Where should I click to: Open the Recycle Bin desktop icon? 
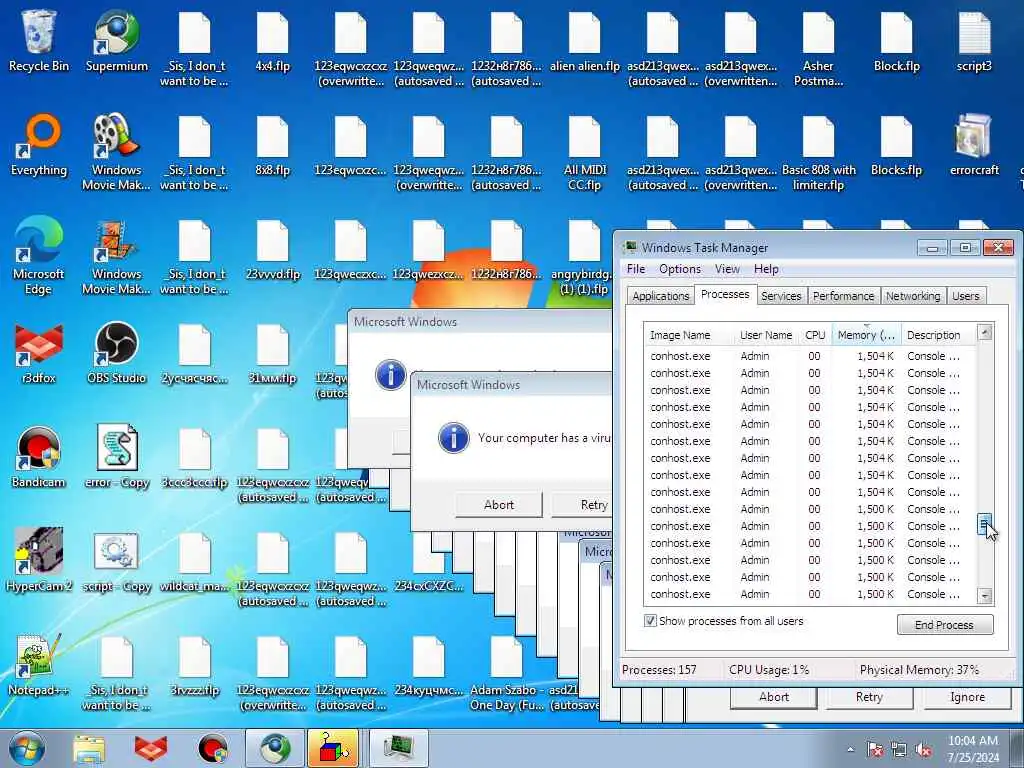[39, 41]
